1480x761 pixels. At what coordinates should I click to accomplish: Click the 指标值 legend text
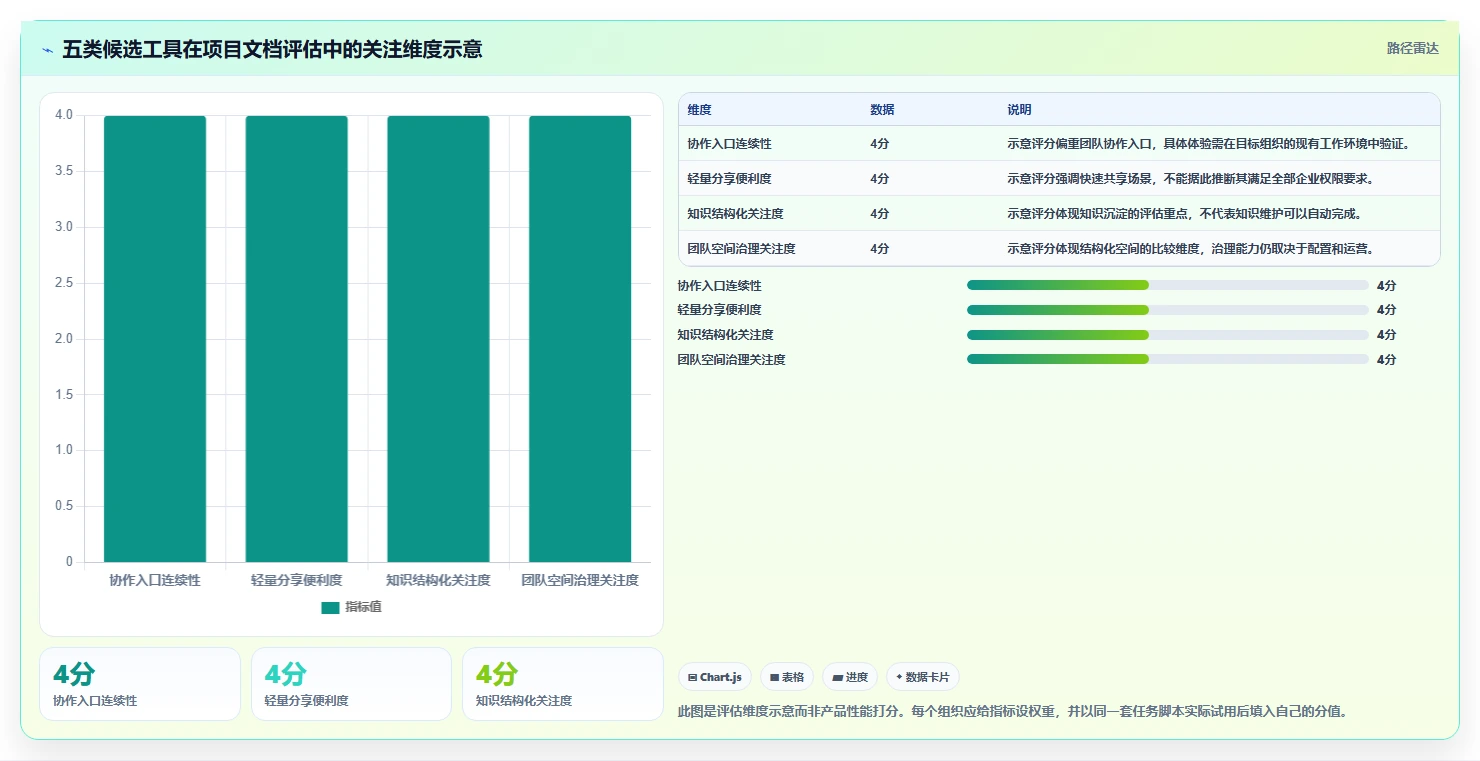[363, 607]
